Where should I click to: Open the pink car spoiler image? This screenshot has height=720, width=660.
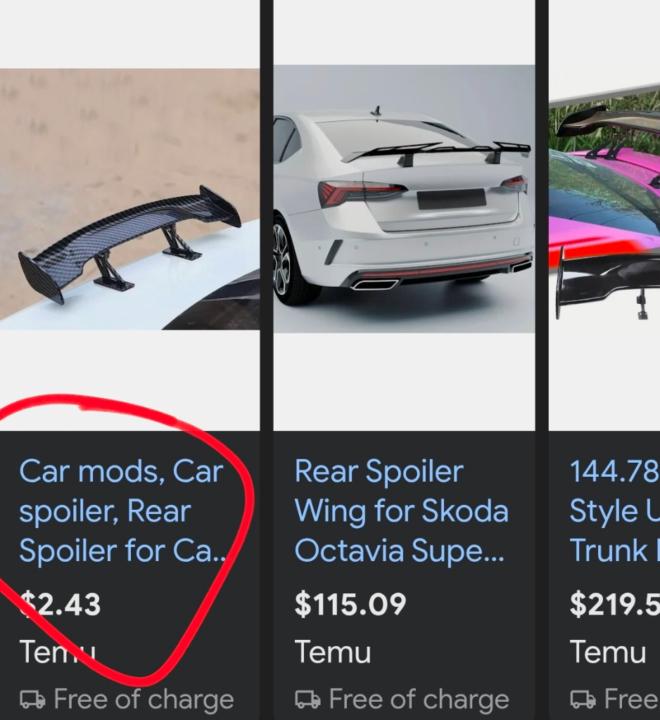[604, 202]
